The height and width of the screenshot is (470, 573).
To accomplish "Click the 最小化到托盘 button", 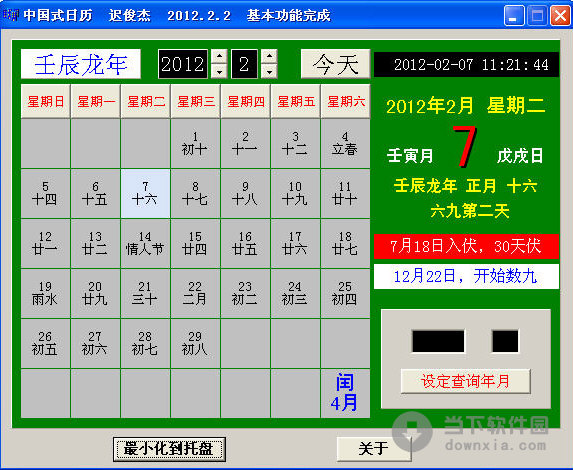I will click(169, 449).
